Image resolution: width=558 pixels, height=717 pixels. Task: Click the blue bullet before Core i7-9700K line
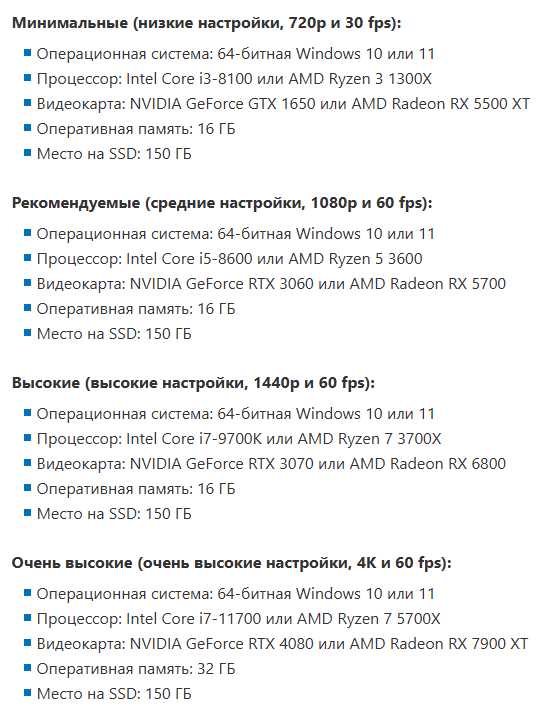(27, 438)
